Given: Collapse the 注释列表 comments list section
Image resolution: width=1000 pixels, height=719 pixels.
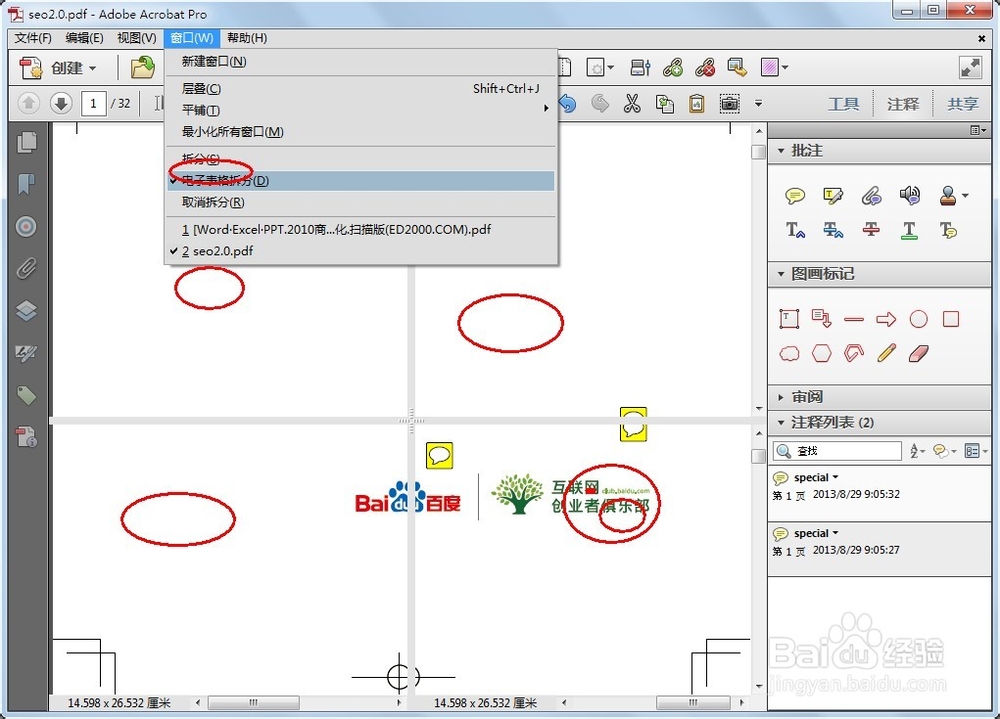Looking at the screenshot, I should [781, 422].
